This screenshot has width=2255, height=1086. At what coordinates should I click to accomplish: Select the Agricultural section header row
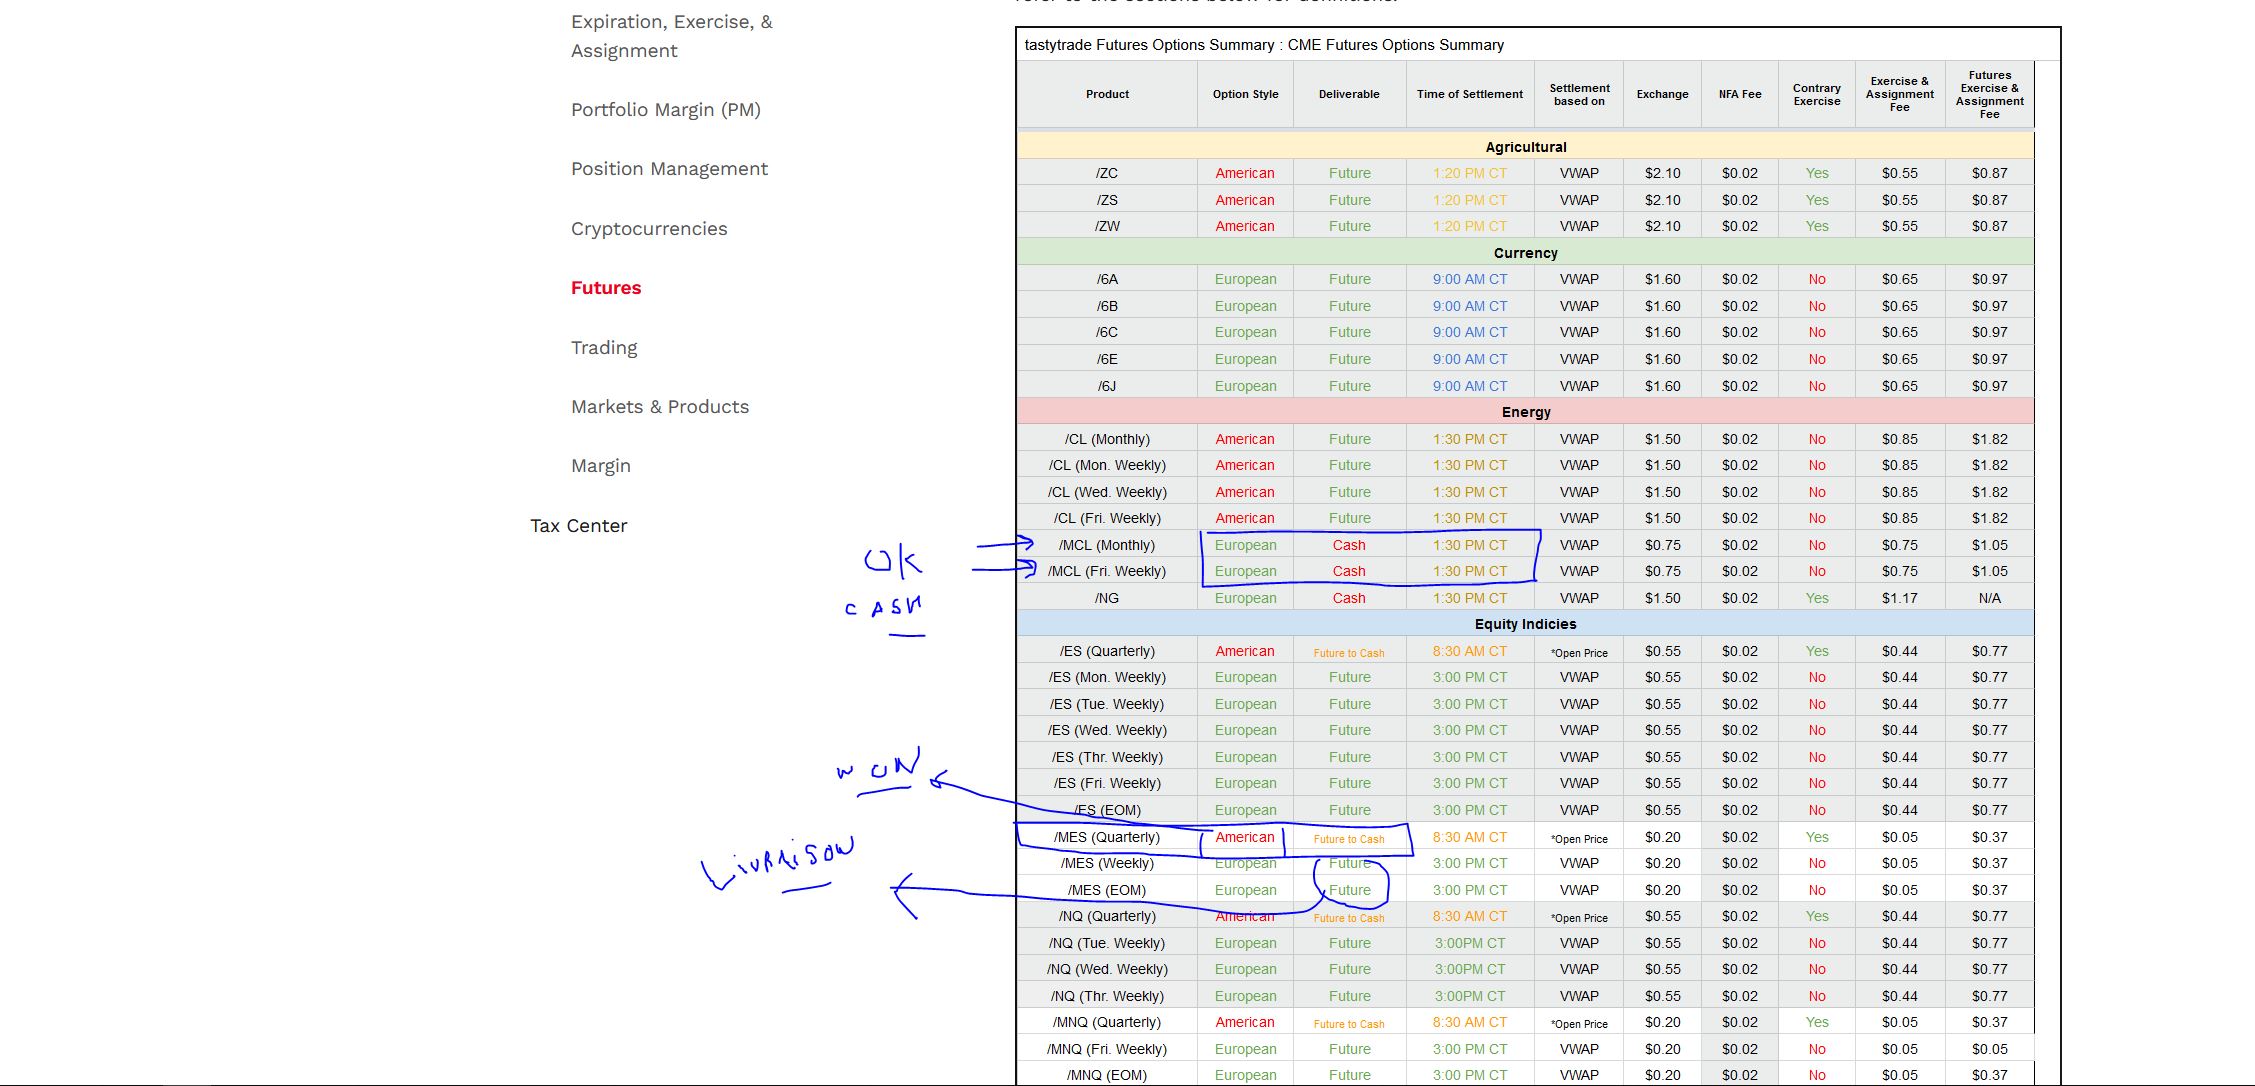click(x=1525, y=147)
